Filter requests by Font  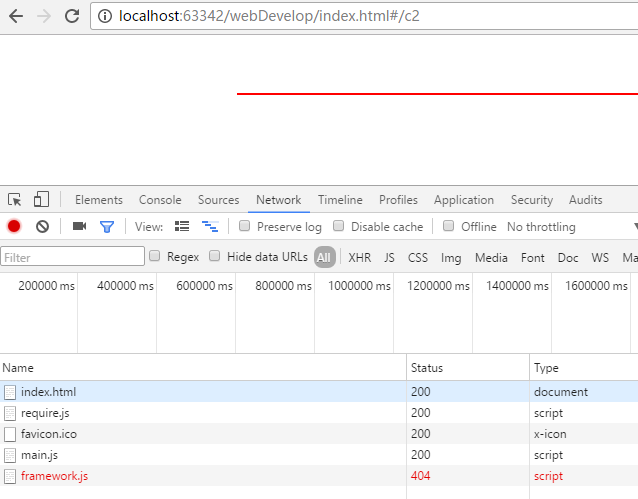(x=533, y=258)
